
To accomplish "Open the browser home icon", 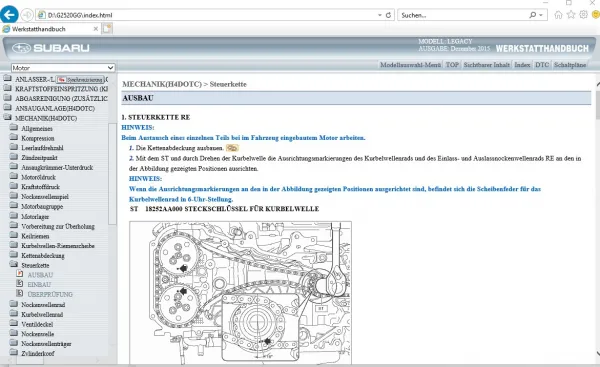I will coord(558,15).
